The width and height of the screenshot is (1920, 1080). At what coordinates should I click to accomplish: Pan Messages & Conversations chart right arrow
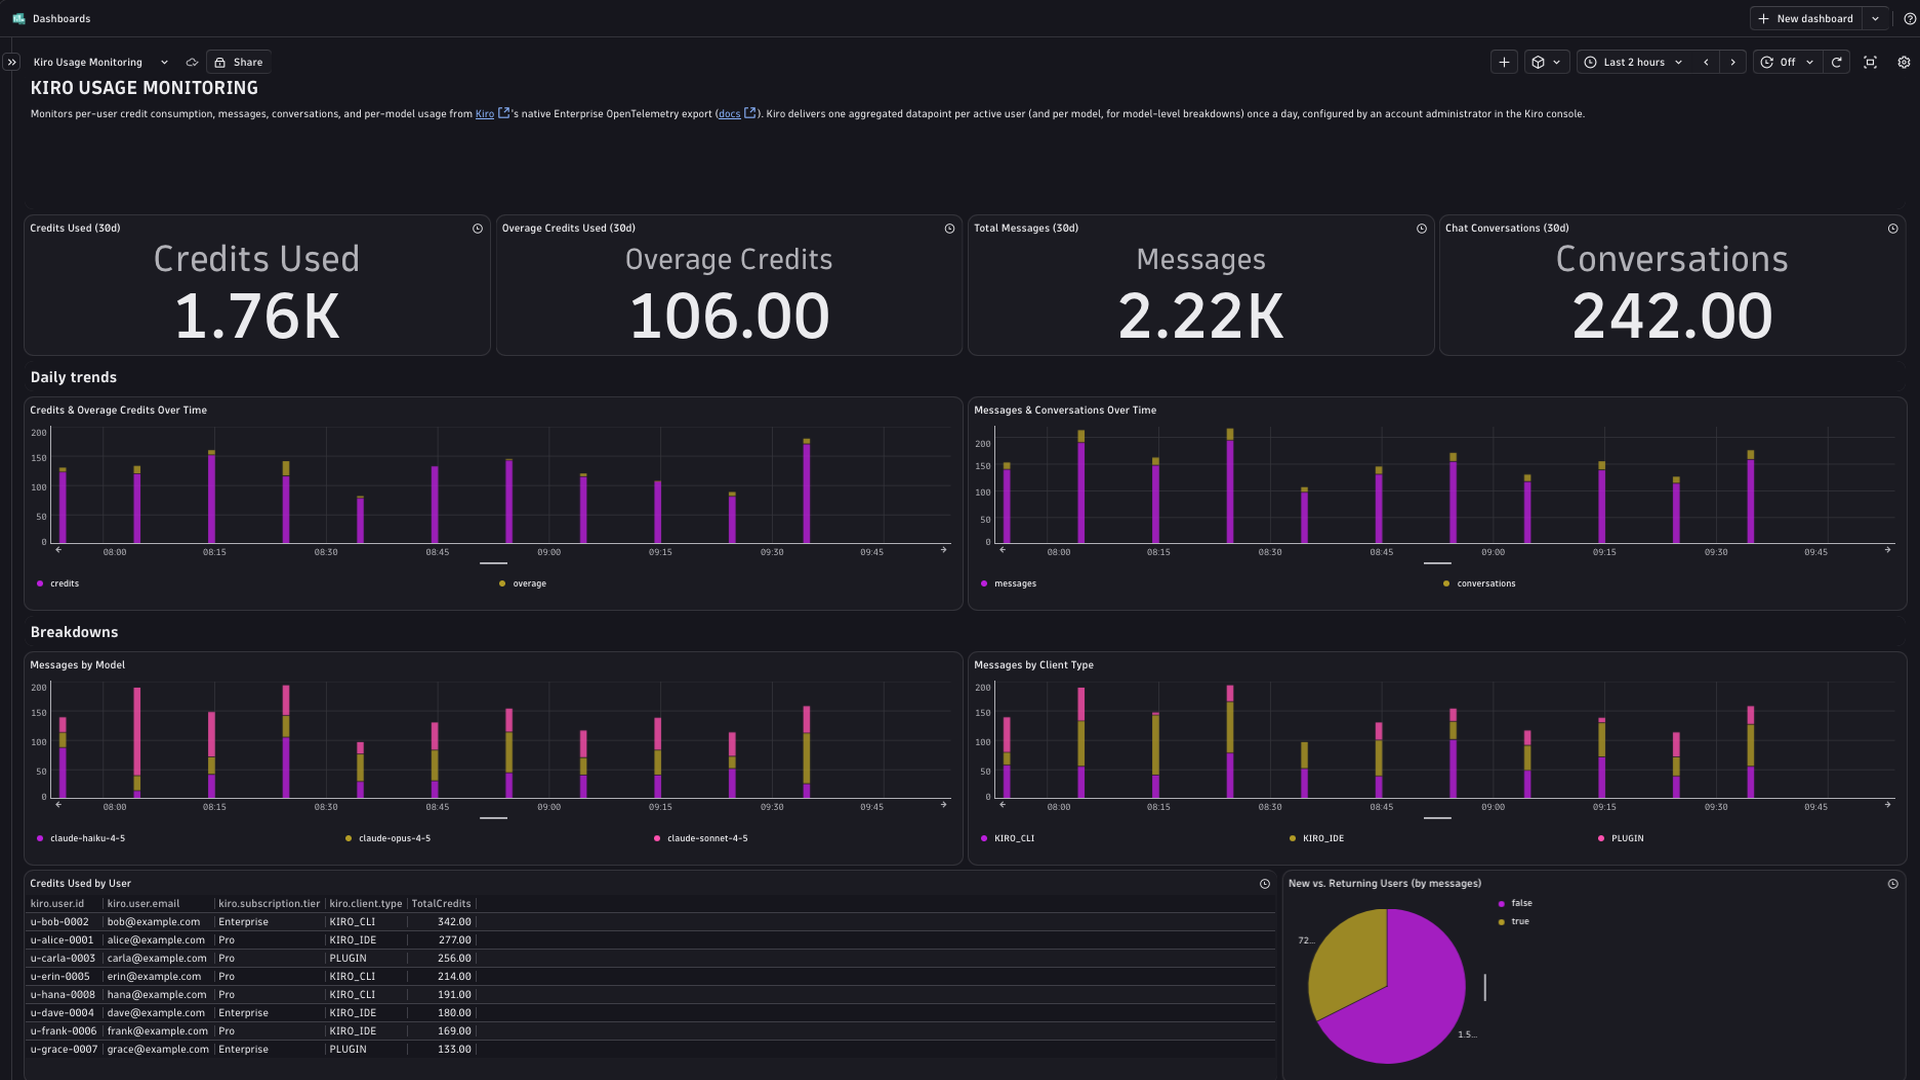point(1888,550)
